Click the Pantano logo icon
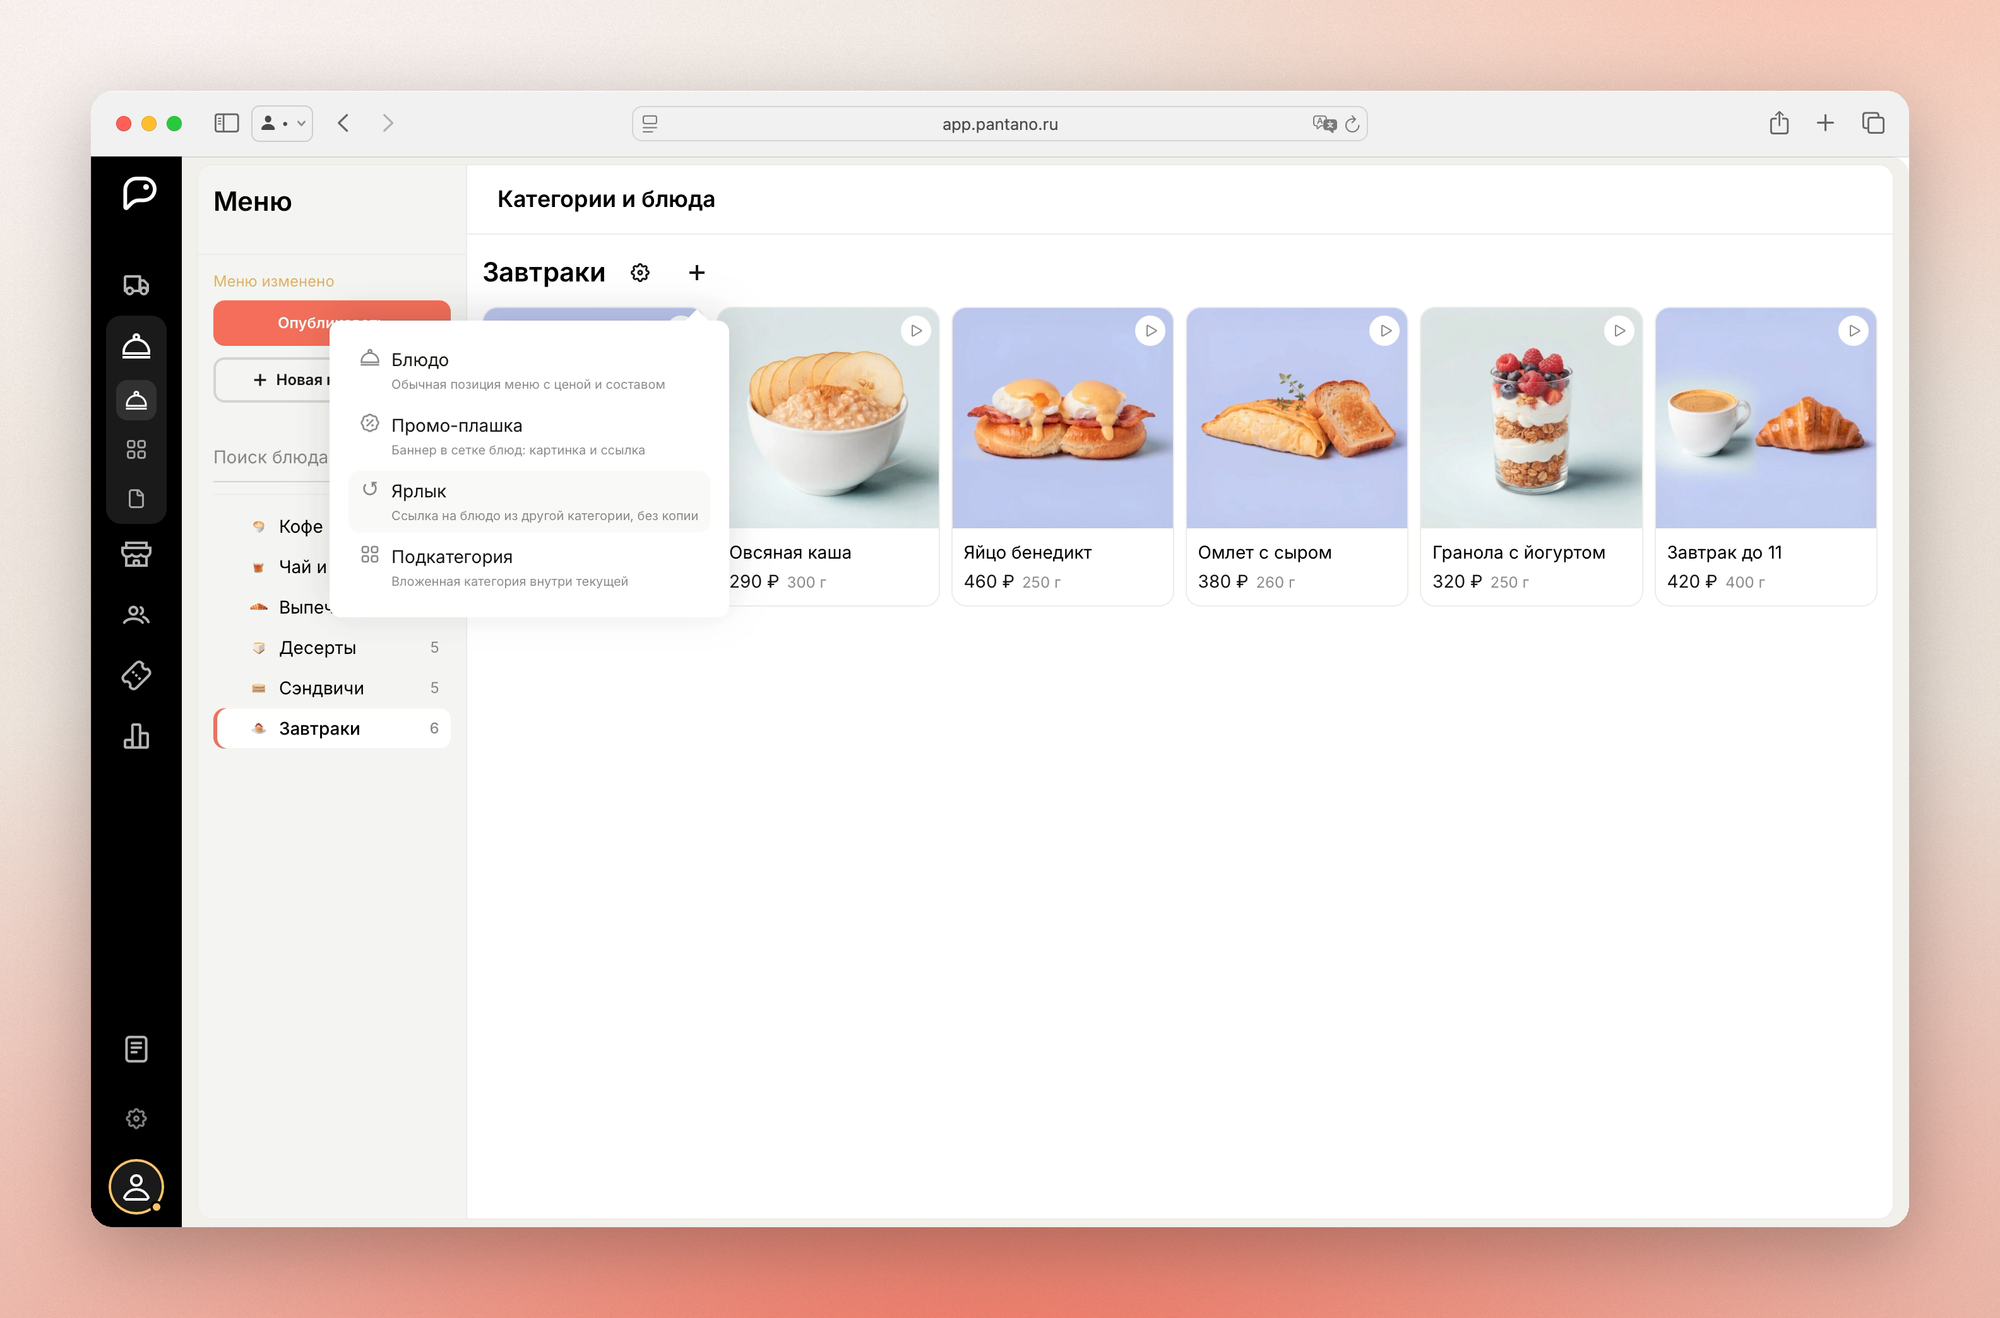 [x=139, y=192]
